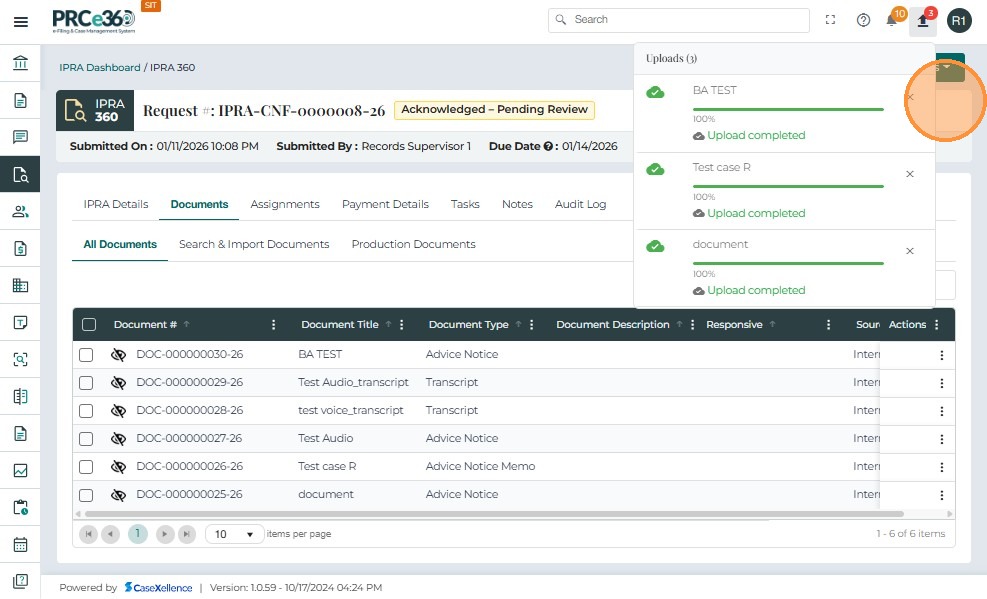The width and height of the screenshot is (987, 599).
Task: Check the box for DOC-000000030-26
Action: tap(87, 355)
